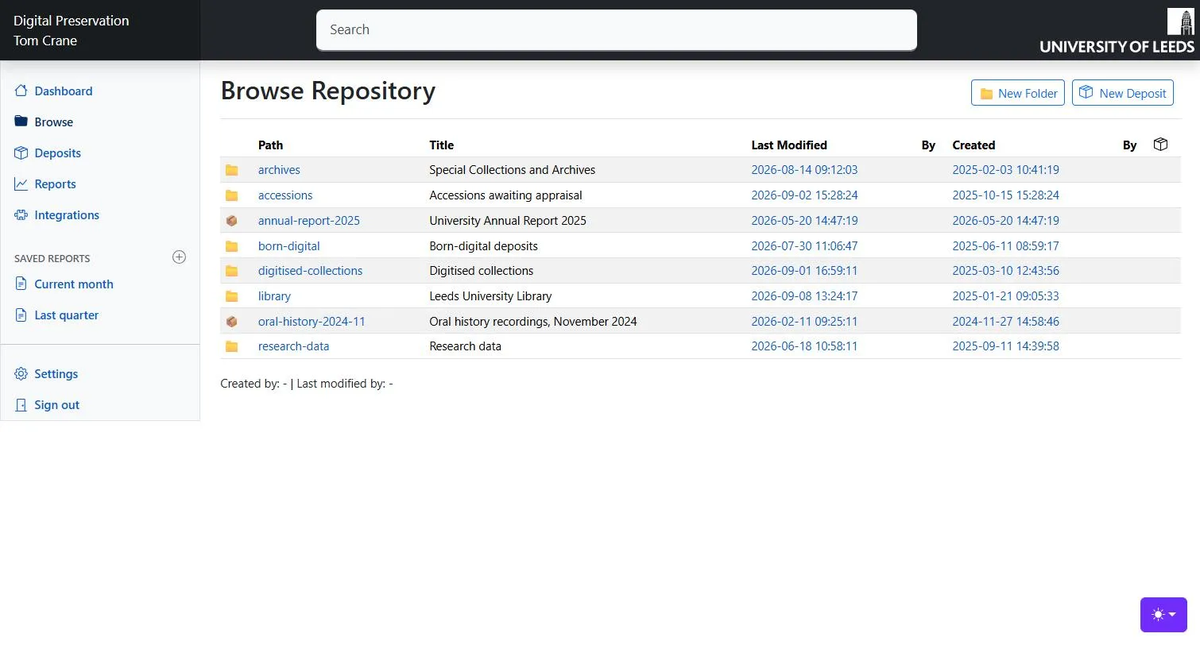Open the theme switcher dropdown
The width and height of the screenshot is (1200, 645).
(x=1163, y=615)
